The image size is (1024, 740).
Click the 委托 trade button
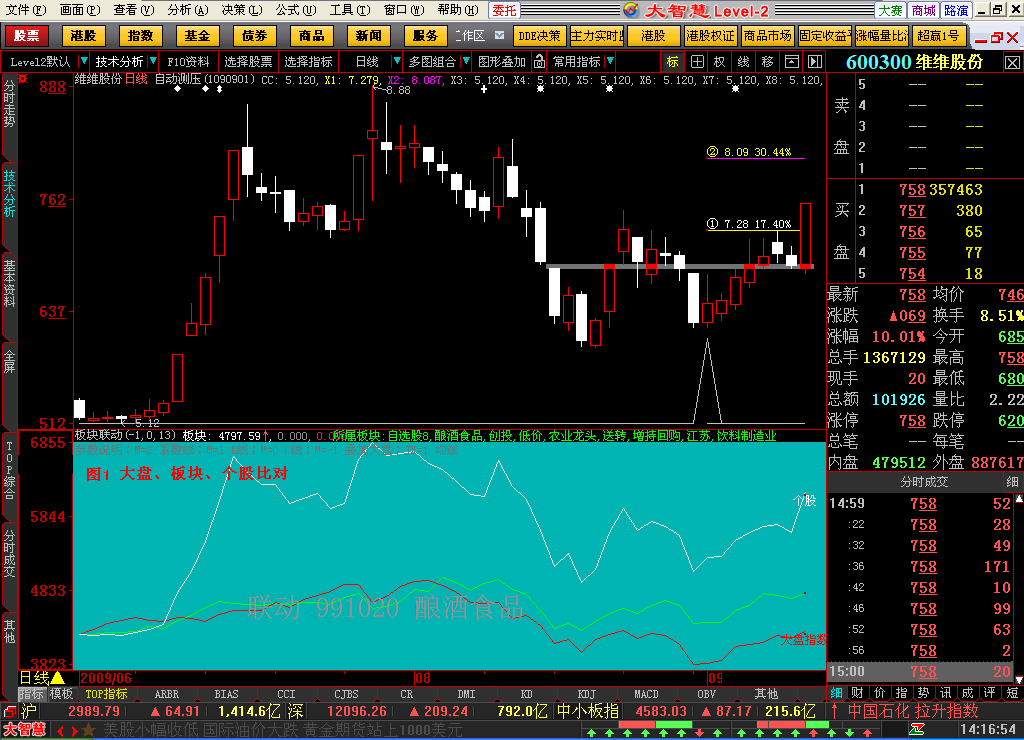tap(504, 10)
